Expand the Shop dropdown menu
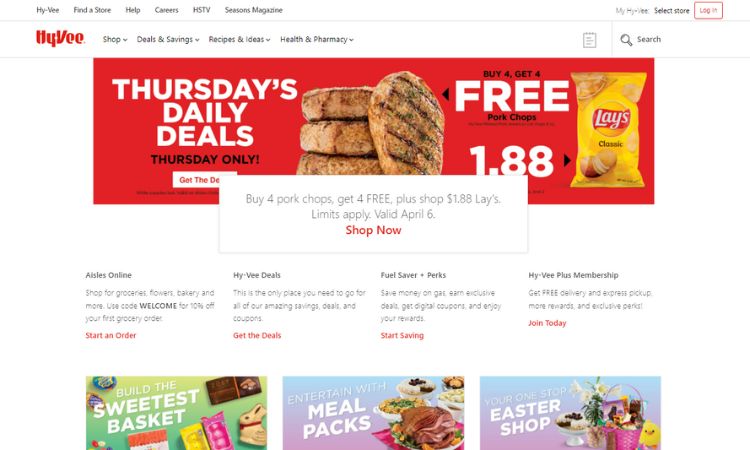This screenshot has height=450, width=750. point(115,39)
